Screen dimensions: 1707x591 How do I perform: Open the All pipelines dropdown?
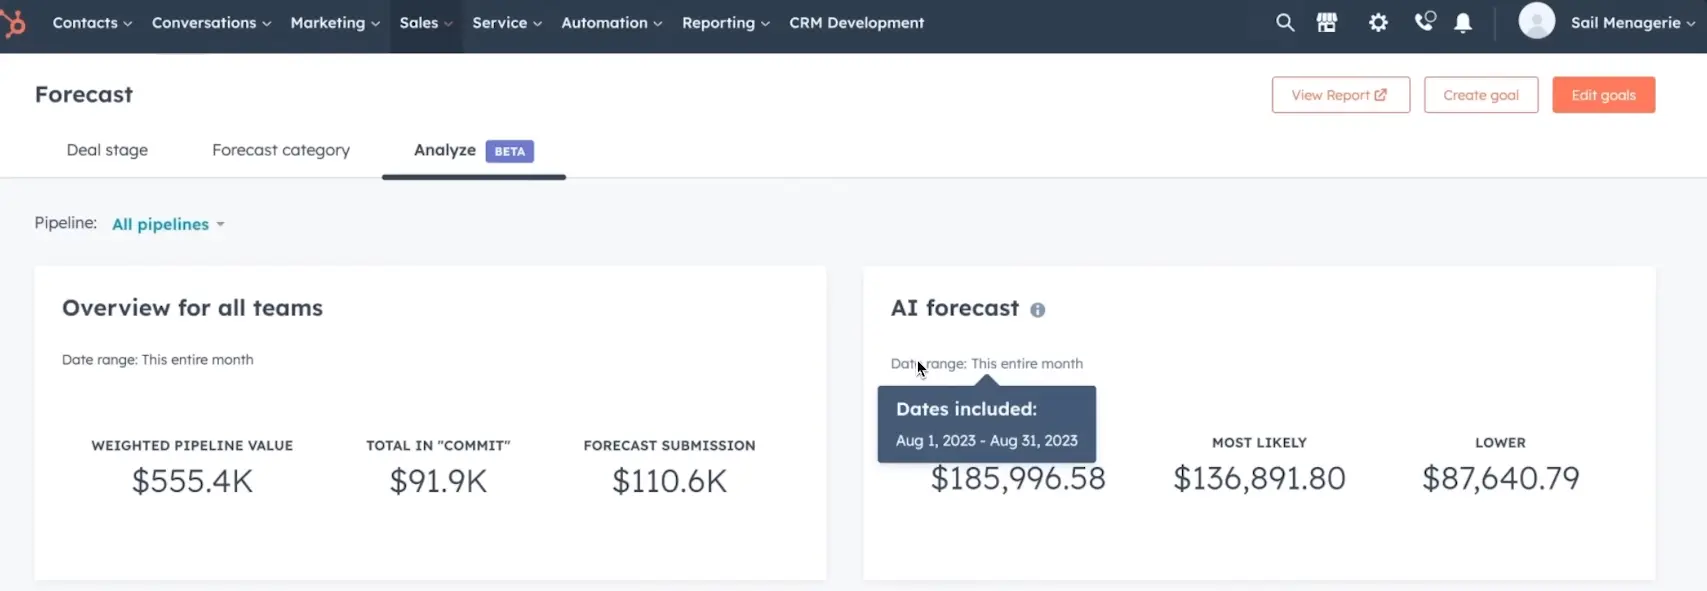(168, 224)
